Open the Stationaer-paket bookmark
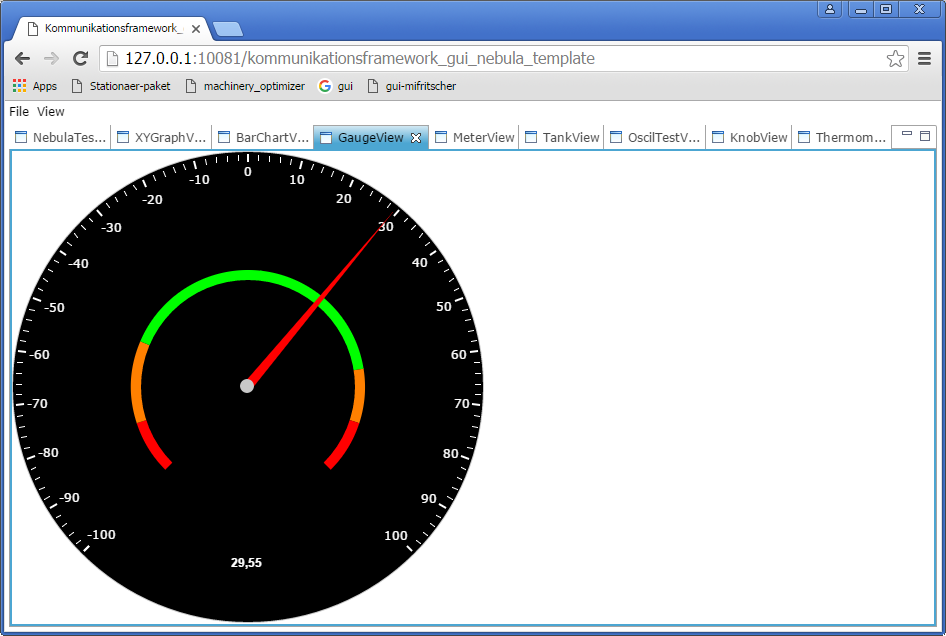946x636 pixels. point(121,86)
